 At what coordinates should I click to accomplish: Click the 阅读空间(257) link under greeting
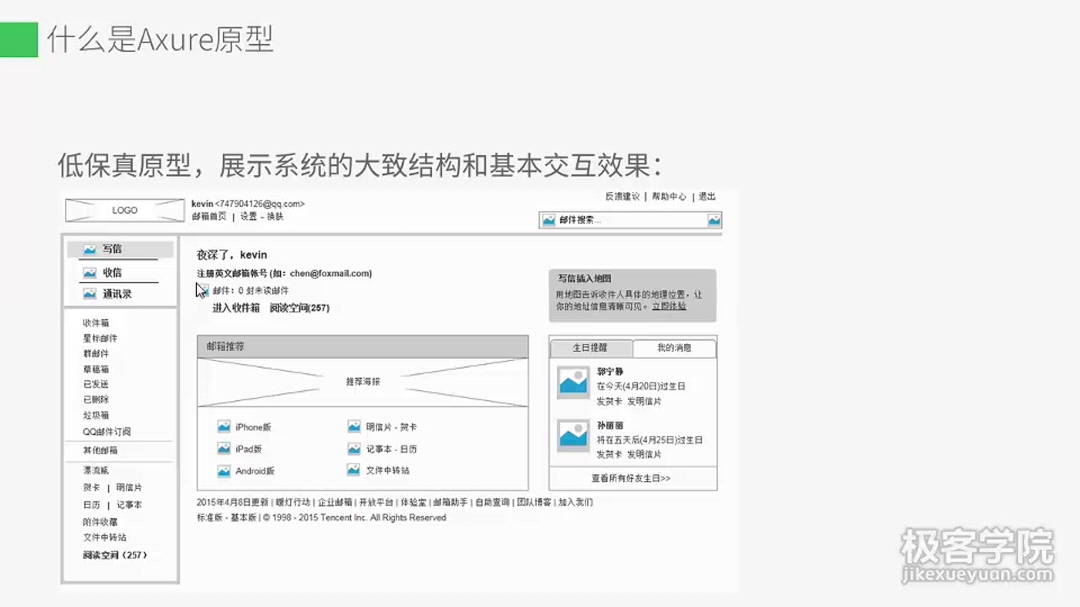click(300, 308)
